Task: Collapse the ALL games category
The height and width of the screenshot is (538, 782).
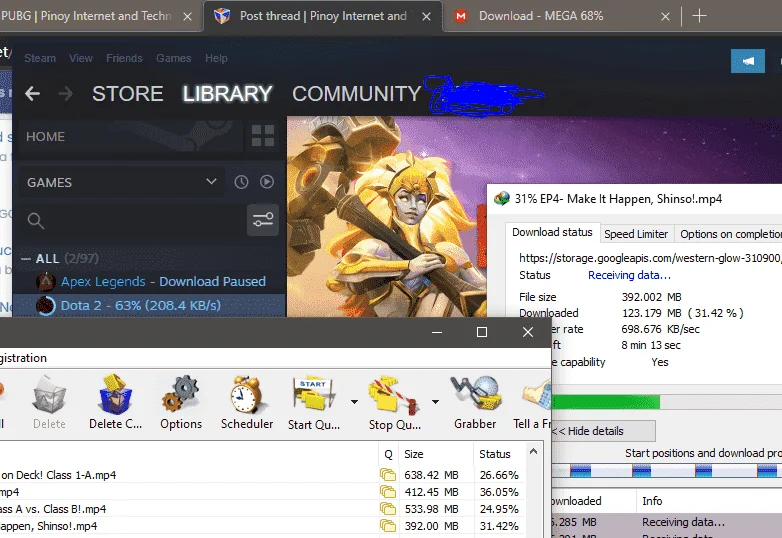Action: coord(26,259)
